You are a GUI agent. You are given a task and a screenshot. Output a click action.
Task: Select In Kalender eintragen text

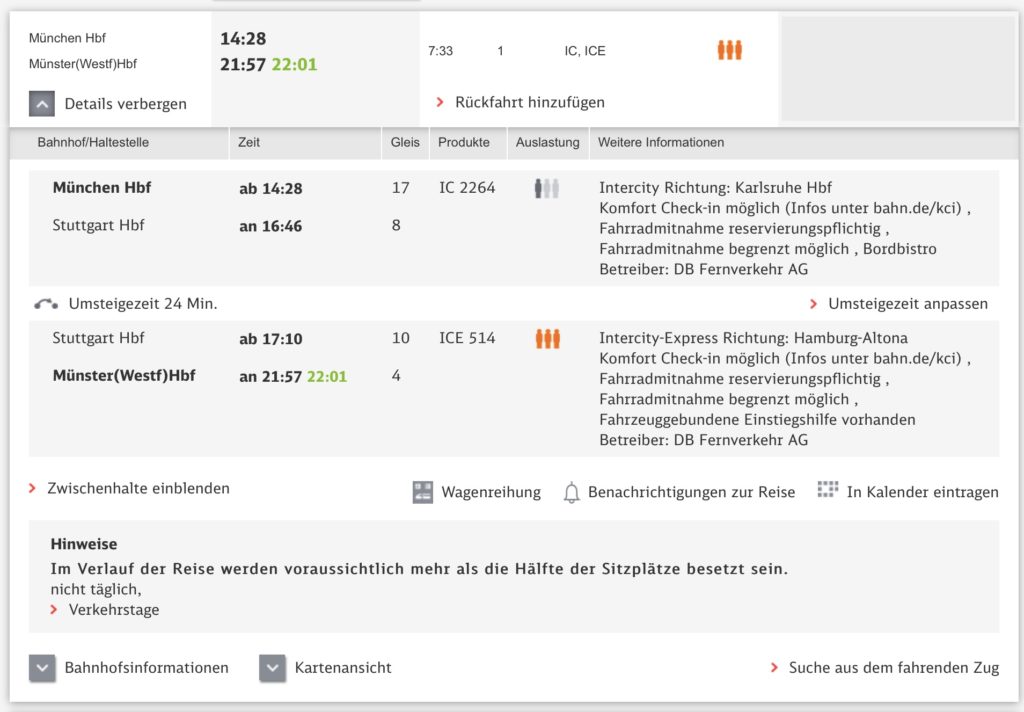922,492
